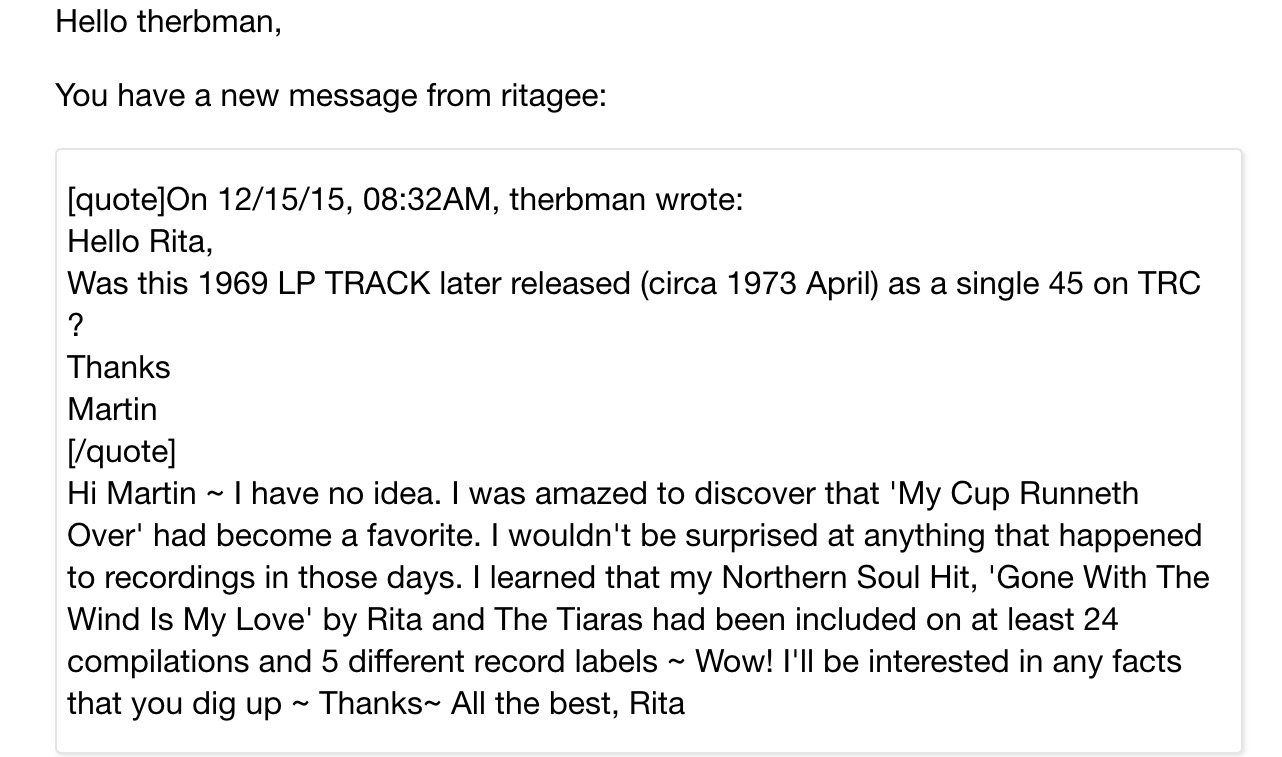Click the 'Martin' signature line
The width and height of the screenshot is (1282, 757).
point(112,409)
